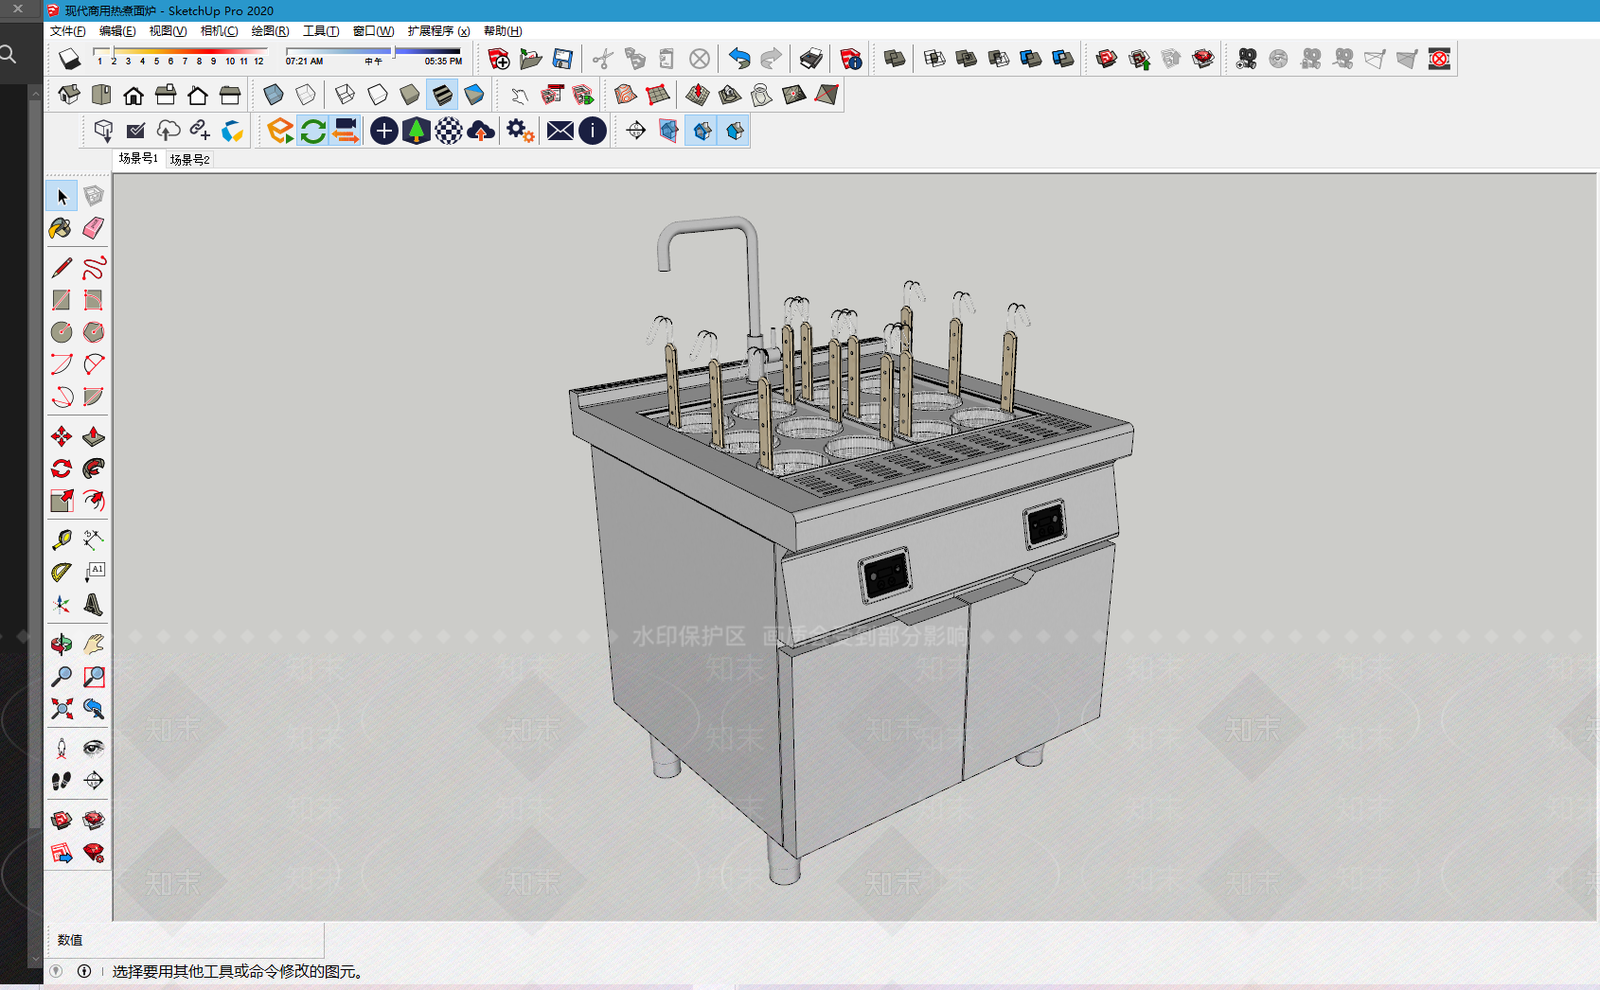
Task: Switch to scene tab 场景号2
Action: (190, 159)
